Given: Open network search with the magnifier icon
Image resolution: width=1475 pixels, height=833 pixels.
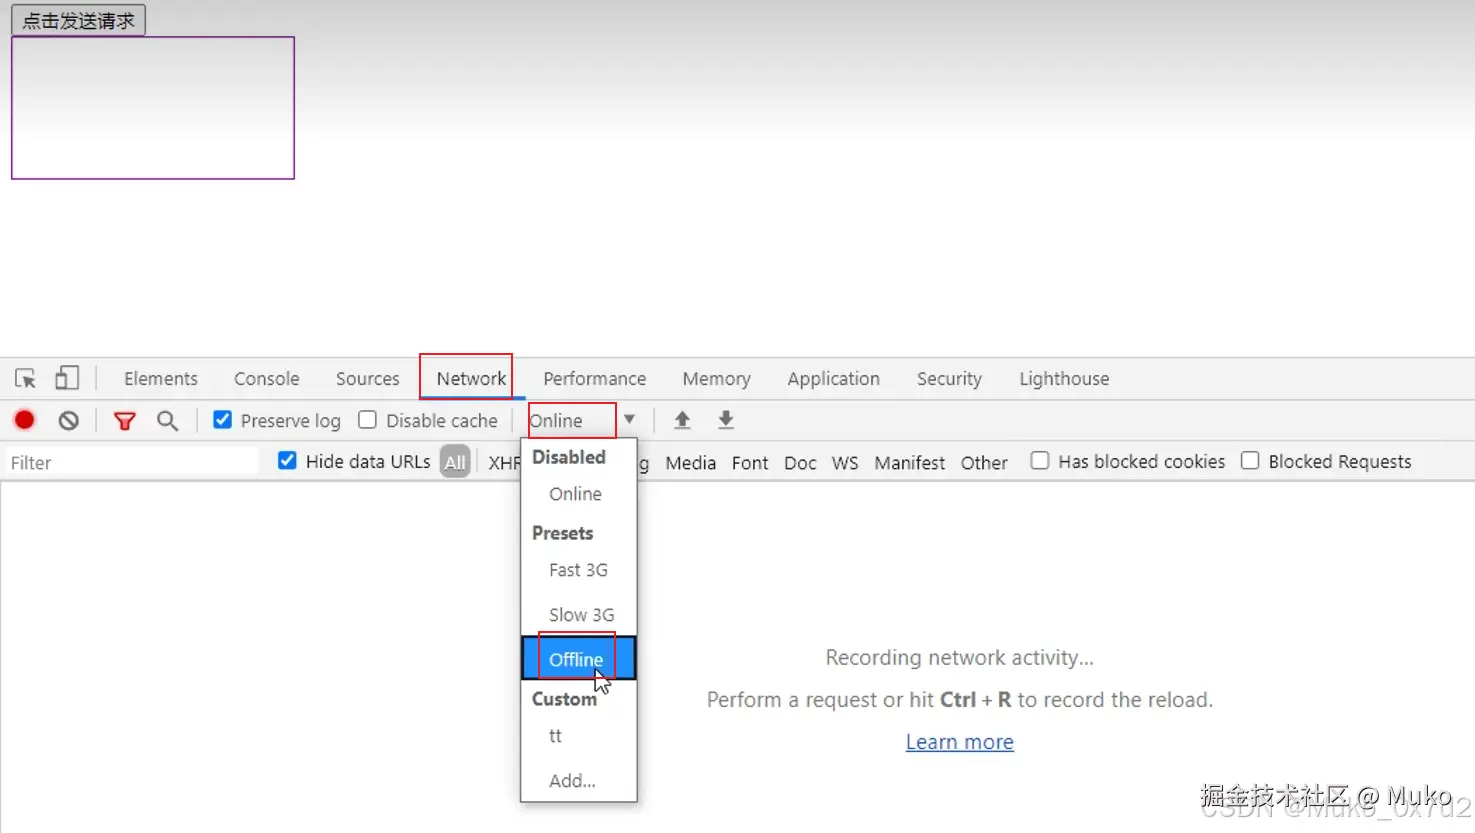Looking at the screenshot, I should [x=168, y=421].
